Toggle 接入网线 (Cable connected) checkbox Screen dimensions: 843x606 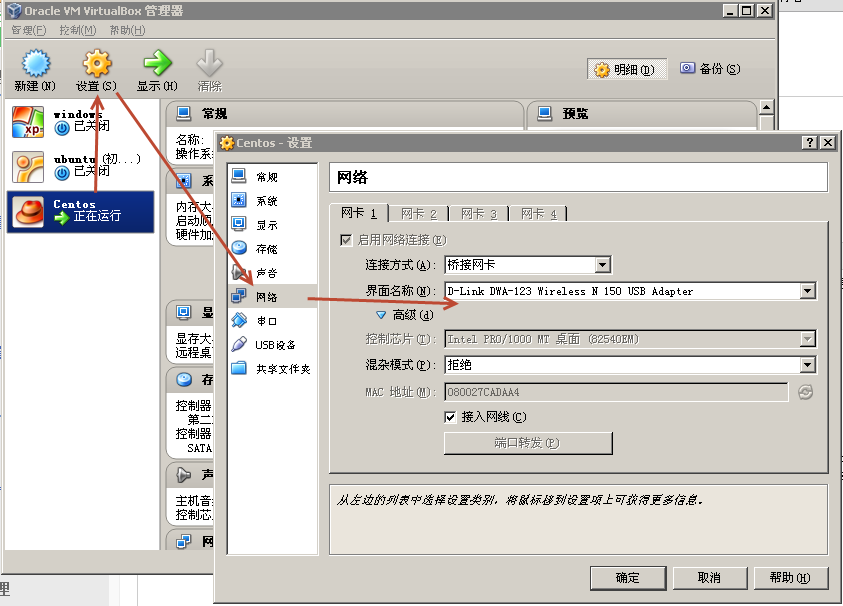pos(451,417)
